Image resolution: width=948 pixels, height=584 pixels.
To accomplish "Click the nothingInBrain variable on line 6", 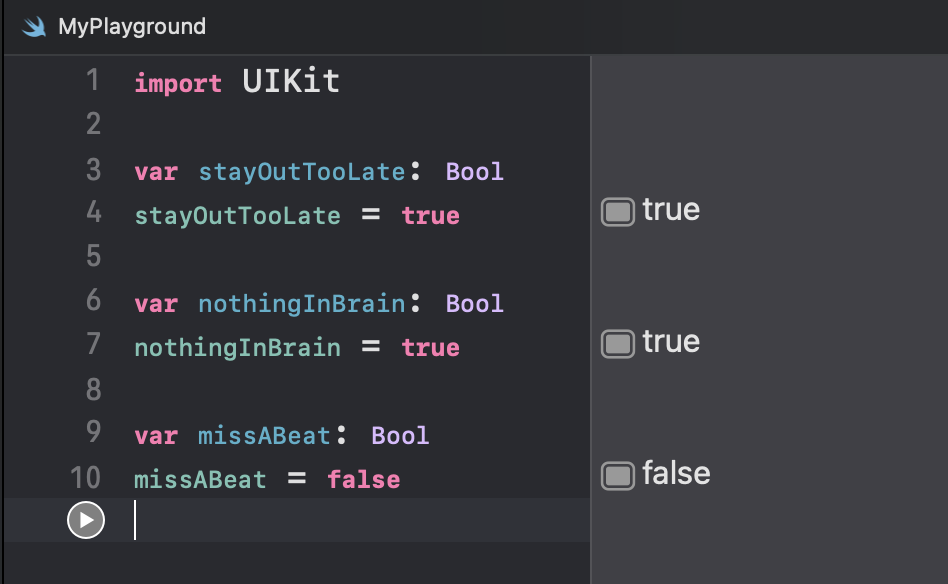I will coord(301,303).
